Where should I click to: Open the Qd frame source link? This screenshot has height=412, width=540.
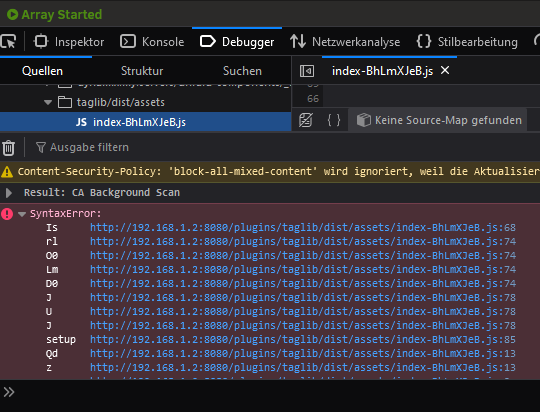pos(303,354)
